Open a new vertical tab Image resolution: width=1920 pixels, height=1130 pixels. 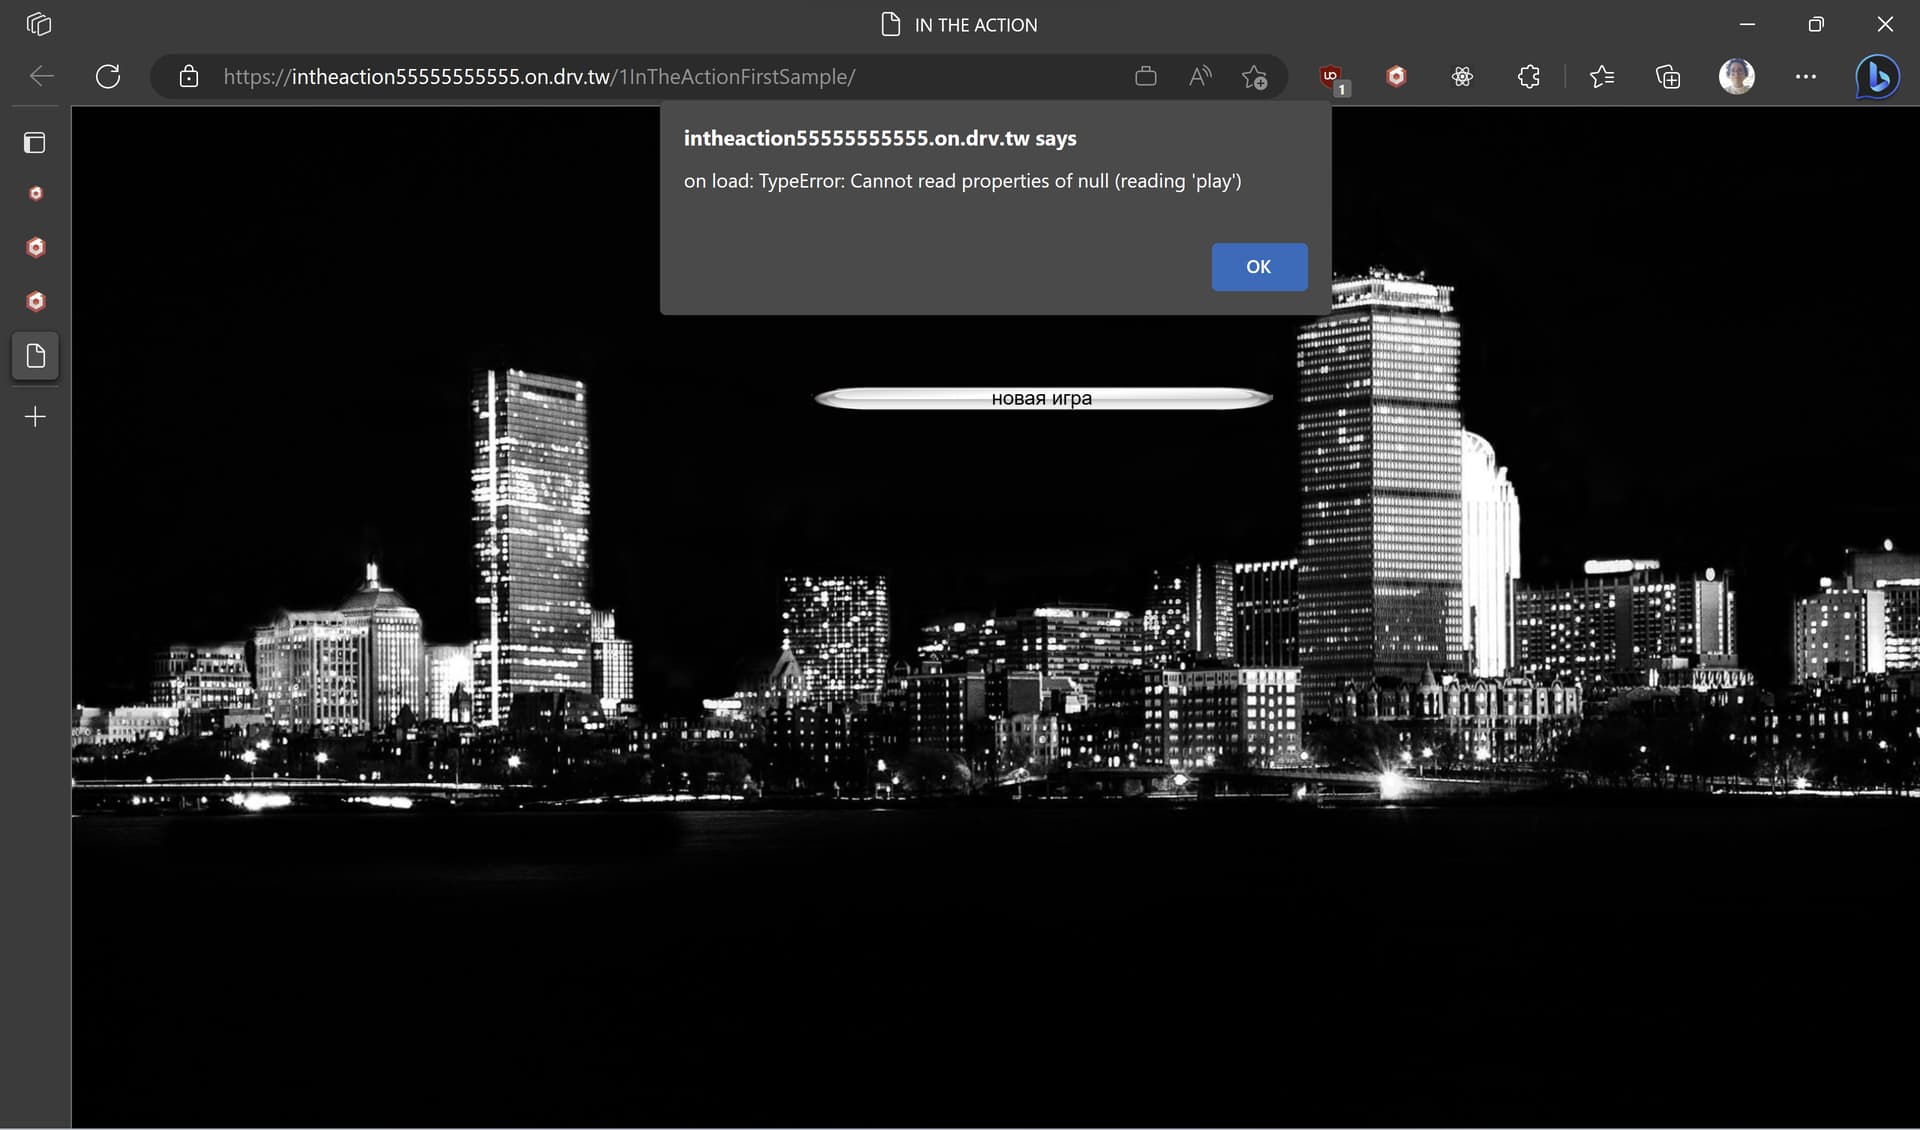coord(35,416)
